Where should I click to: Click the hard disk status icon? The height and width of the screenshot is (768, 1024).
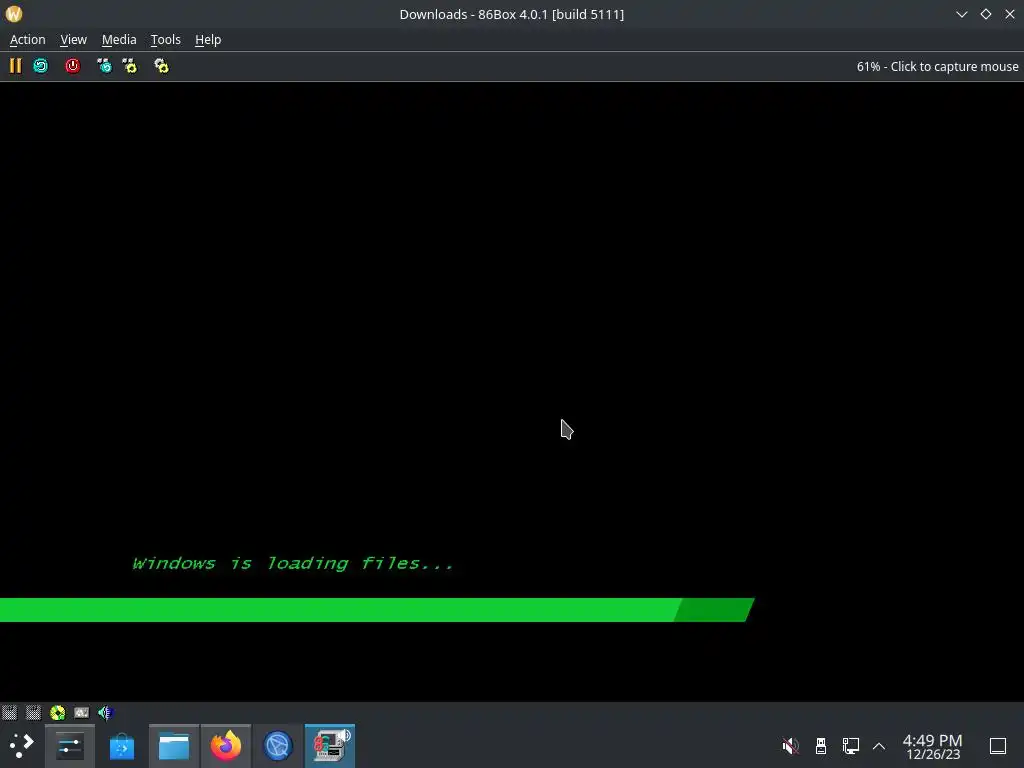coord(82,712)
